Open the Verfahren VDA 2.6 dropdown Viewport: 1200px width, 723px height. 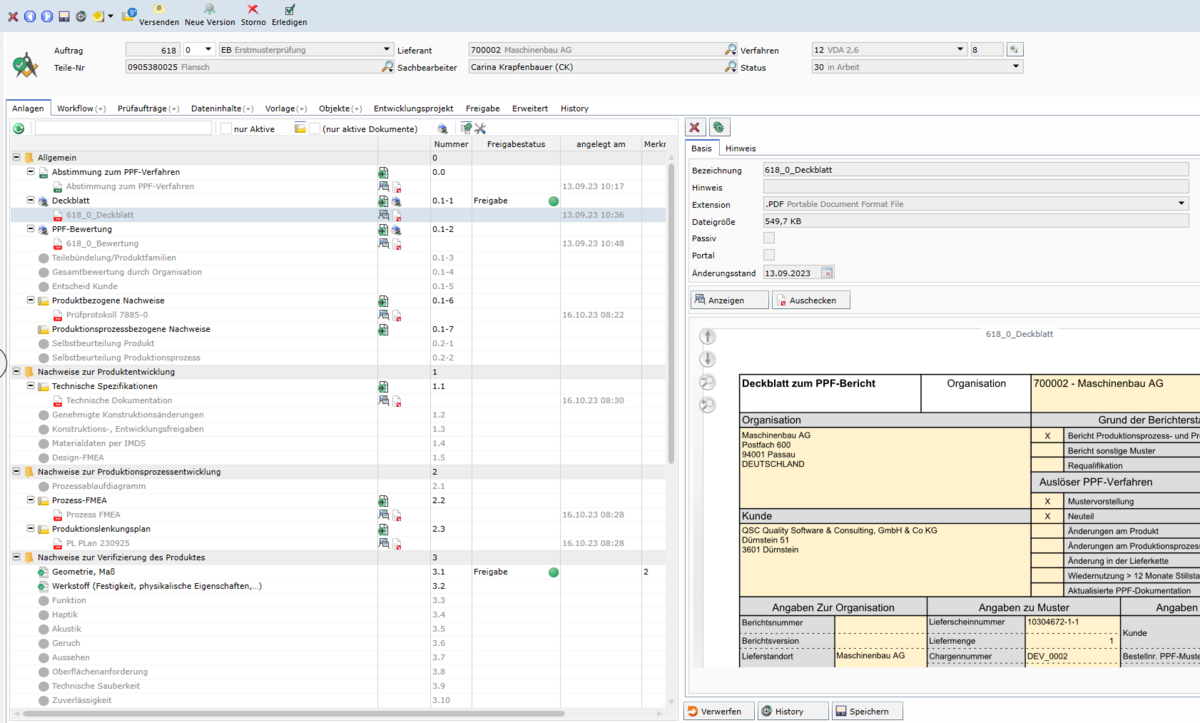[x=961, y=49]
